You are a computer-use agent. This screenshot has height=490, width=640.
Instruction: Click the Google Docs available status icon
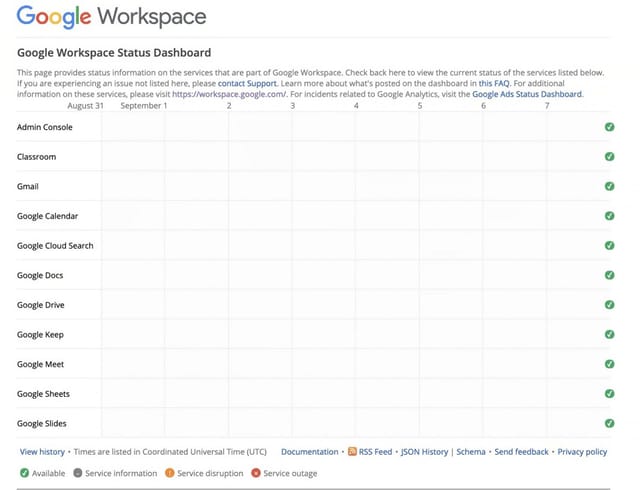(609, 275)
